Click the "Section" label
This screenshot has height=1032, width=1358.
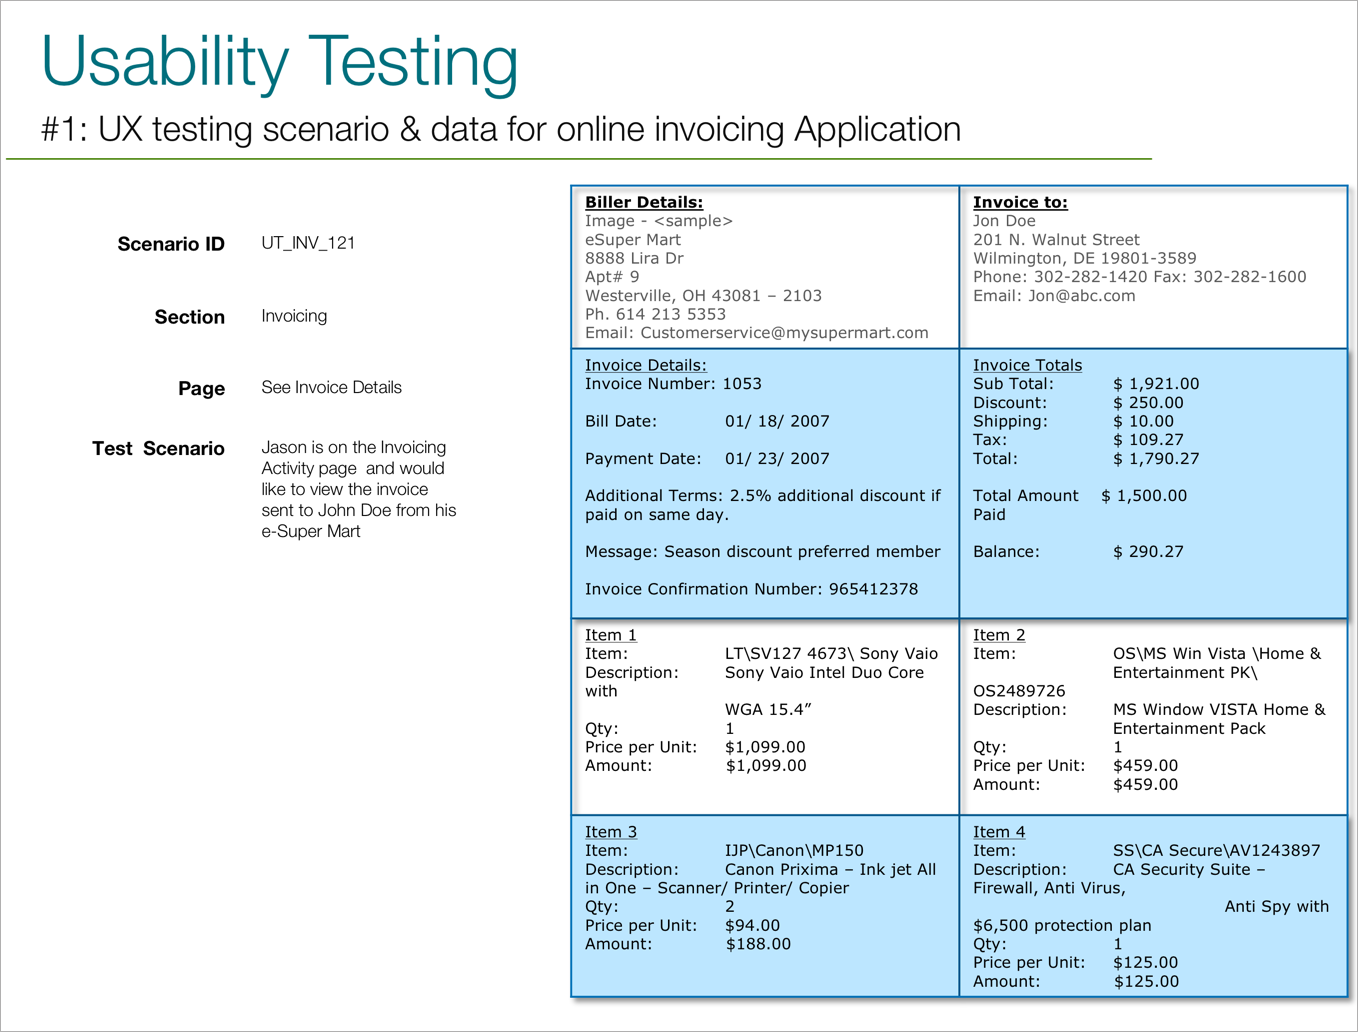[189, 317]
